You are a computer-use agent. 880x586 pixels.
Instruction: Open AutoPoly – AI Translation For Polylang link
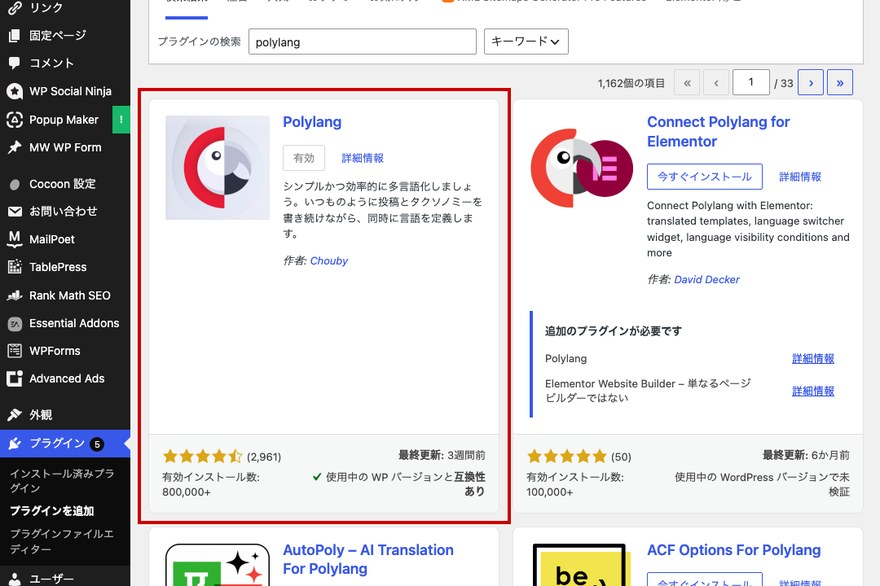pos(368,560)
